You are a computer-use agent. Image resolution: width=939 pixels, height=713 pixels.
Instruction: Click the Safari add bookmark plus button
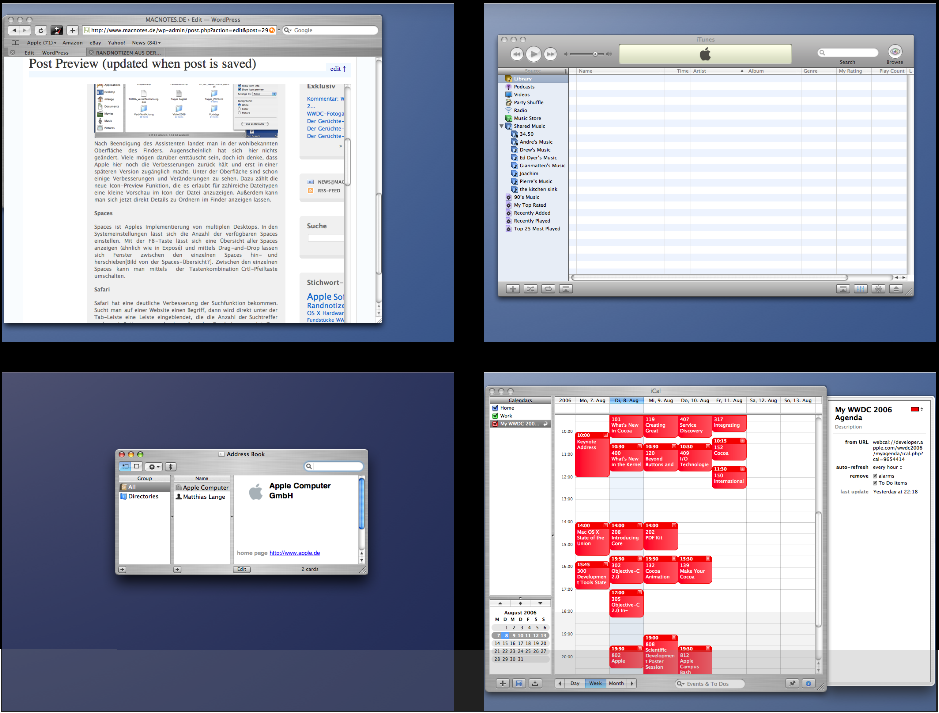pyautogui.click(x=72, y=30)
